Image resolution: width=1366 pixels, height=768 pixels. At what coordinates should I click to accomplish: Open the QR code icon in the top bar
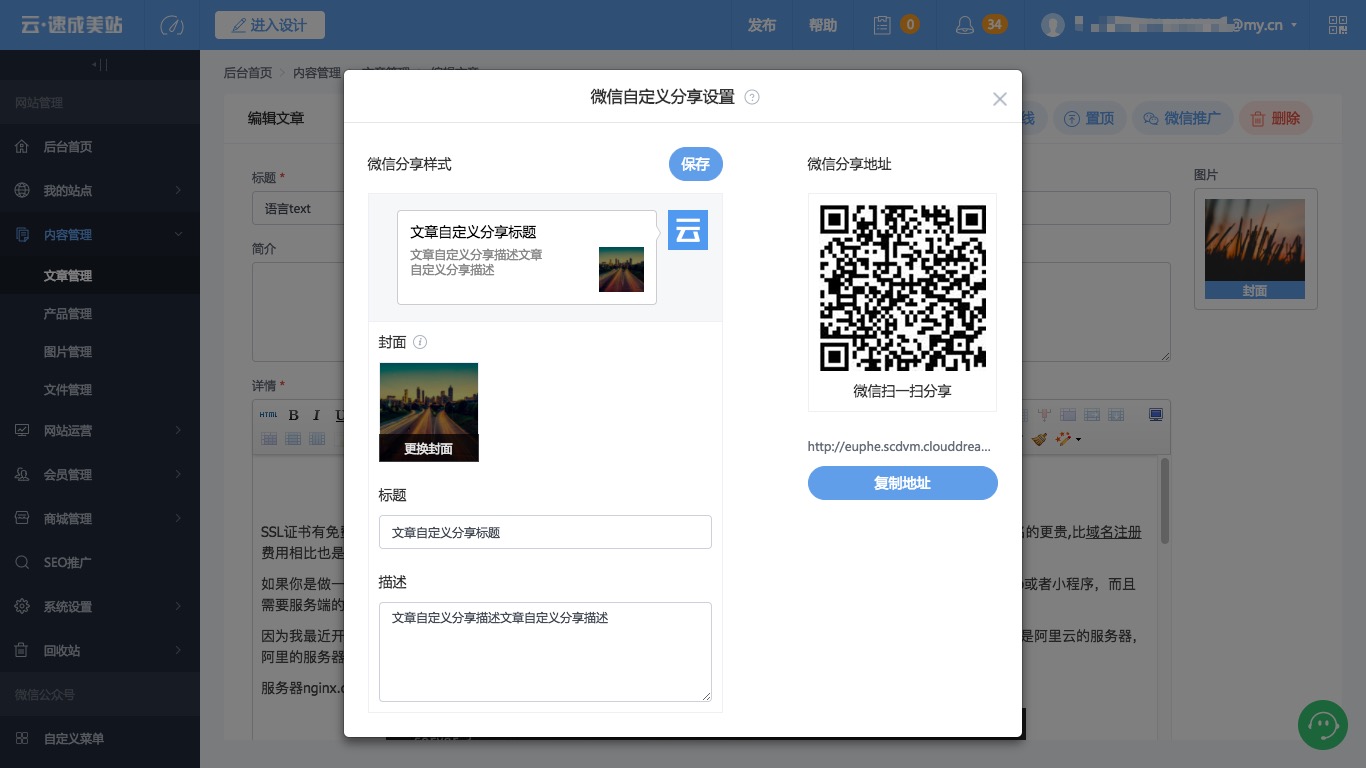1338,25
